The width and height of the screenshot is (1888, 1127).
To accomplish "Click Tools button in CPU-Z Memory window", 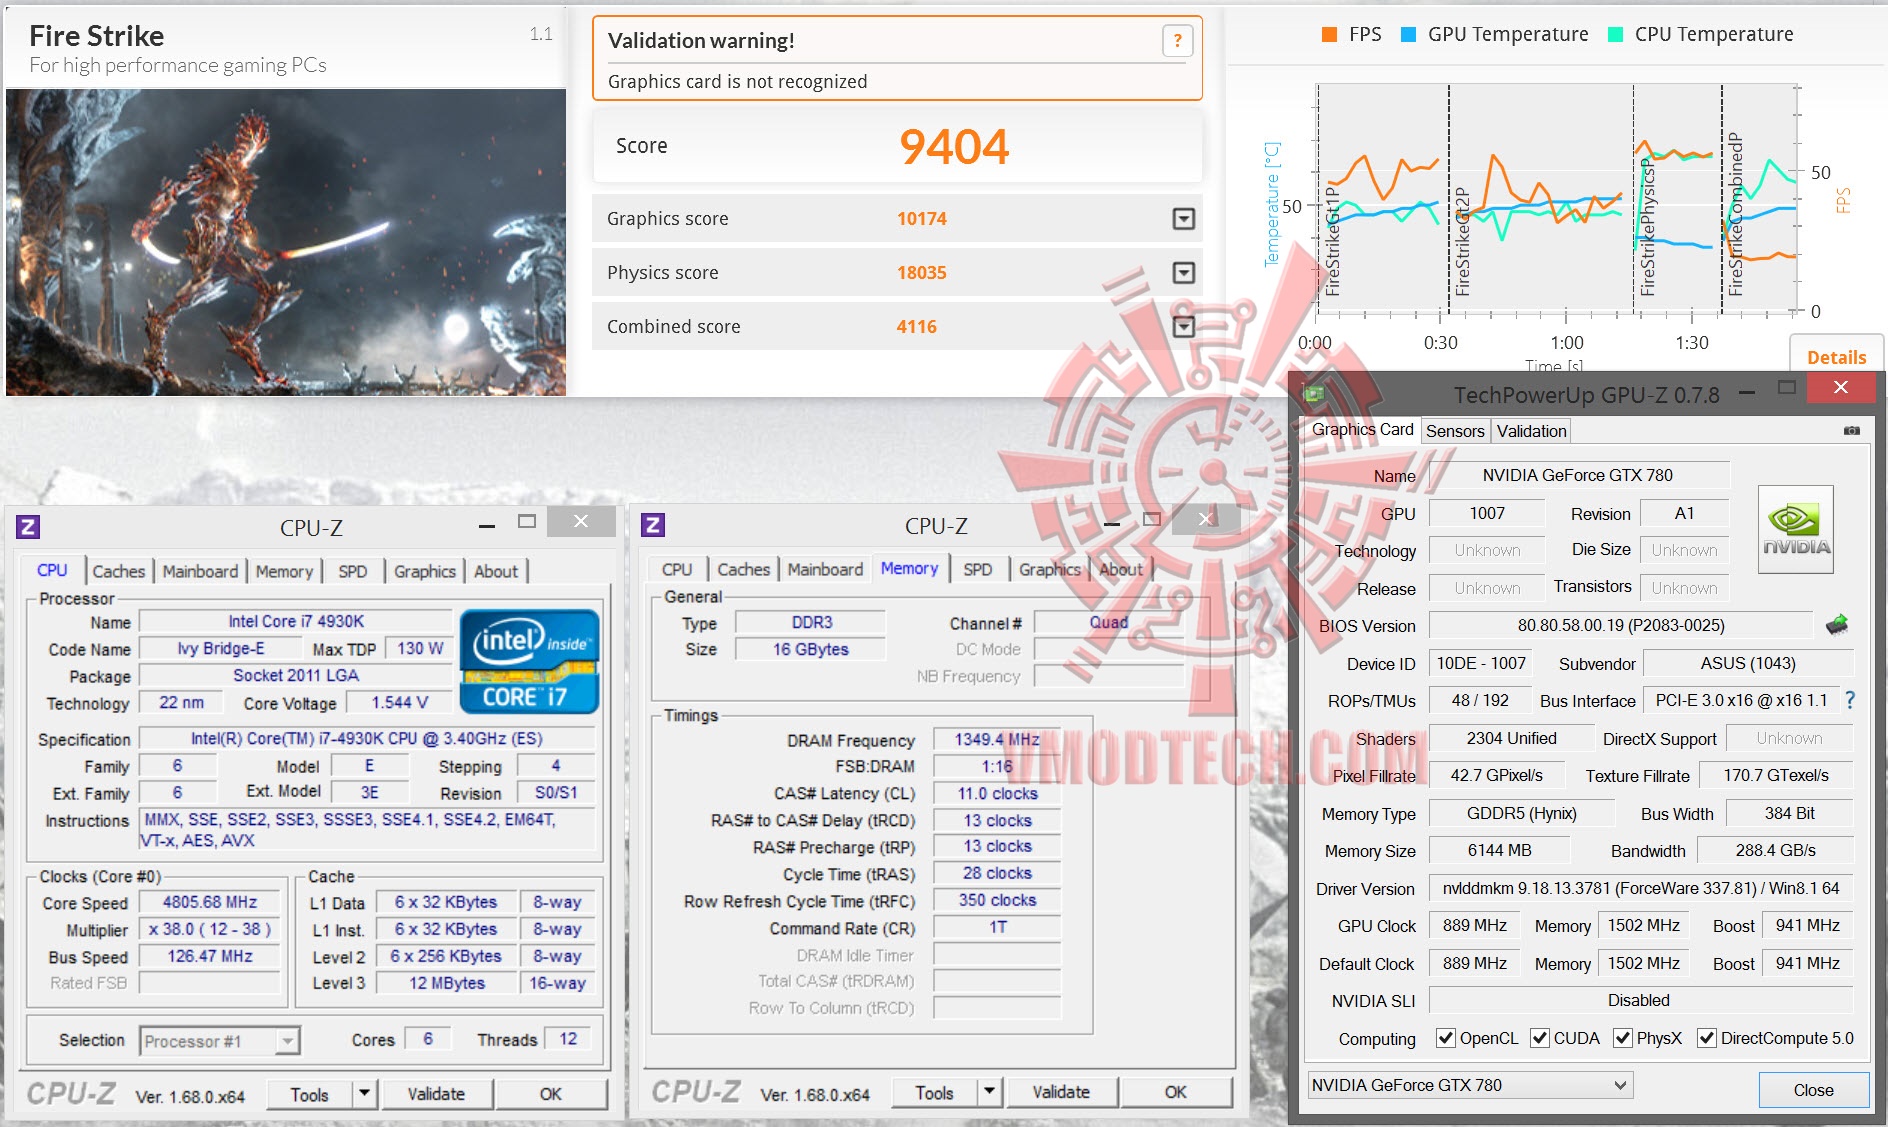I will click(x=934, y=1092).
